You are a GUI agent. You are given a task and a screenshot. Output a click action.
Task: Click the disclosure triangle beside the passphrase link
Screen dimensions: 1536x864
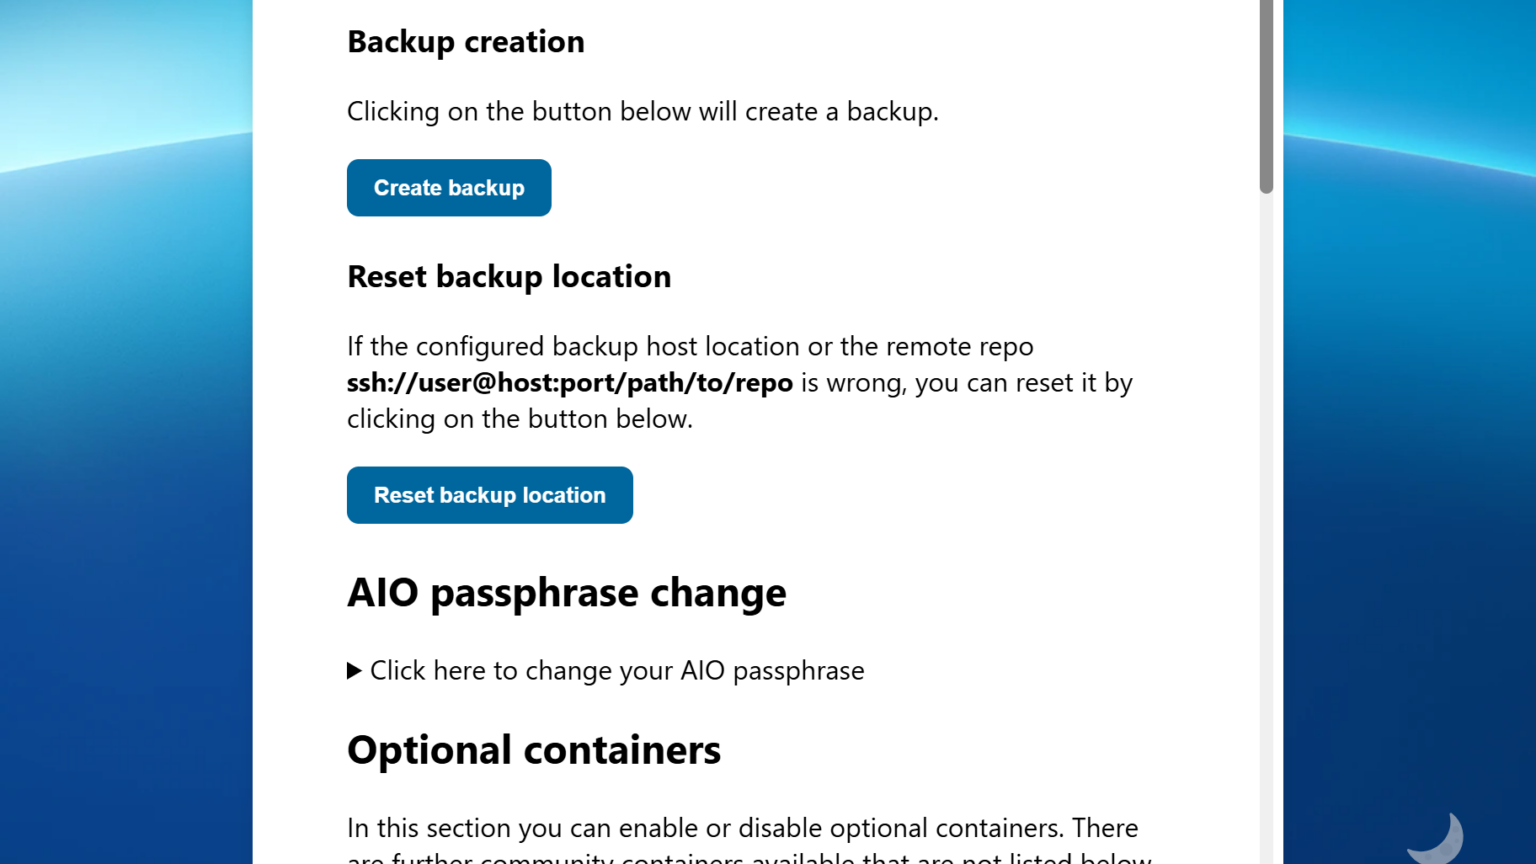point(356,670)
